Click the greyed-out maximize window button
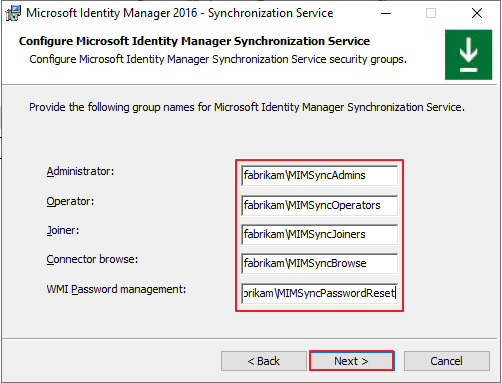Image resolution: width=502 pixels, height=383 pixels. click(x=431, y=13)
